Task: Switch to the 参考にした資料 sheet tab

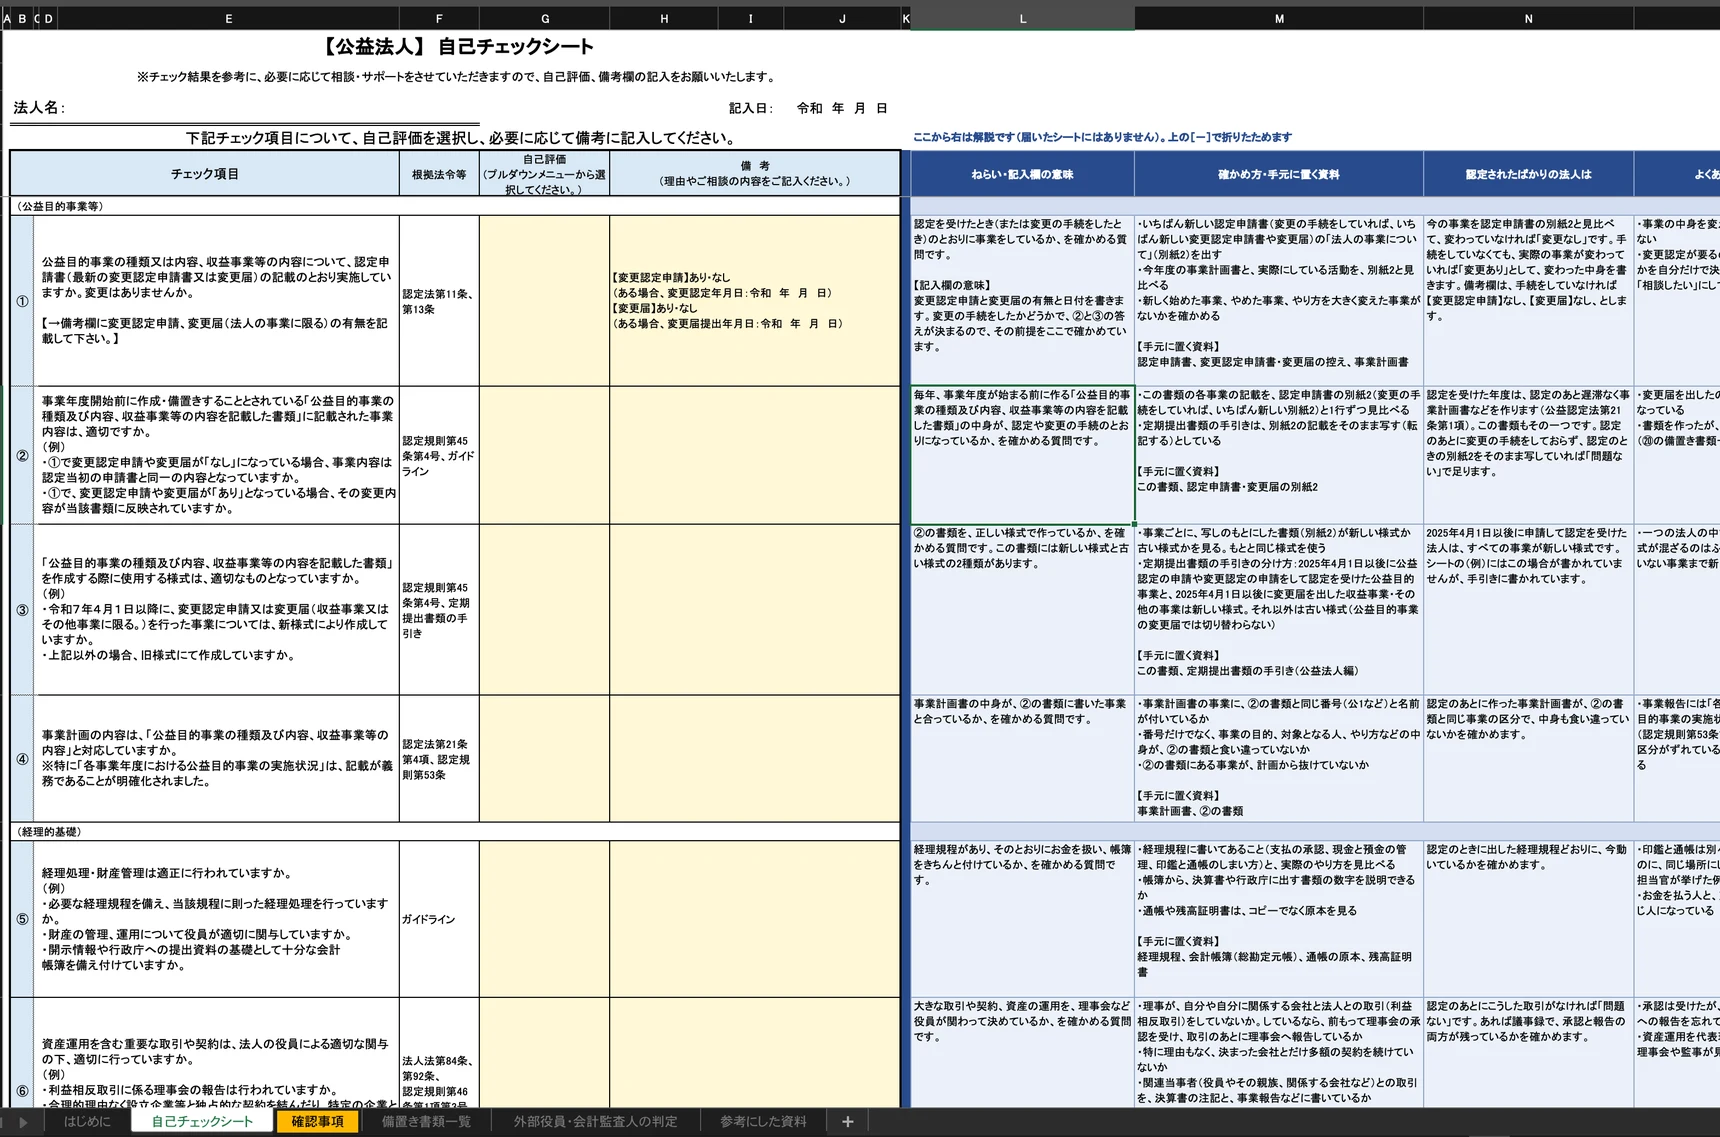Action: (x=763, y=1122)
